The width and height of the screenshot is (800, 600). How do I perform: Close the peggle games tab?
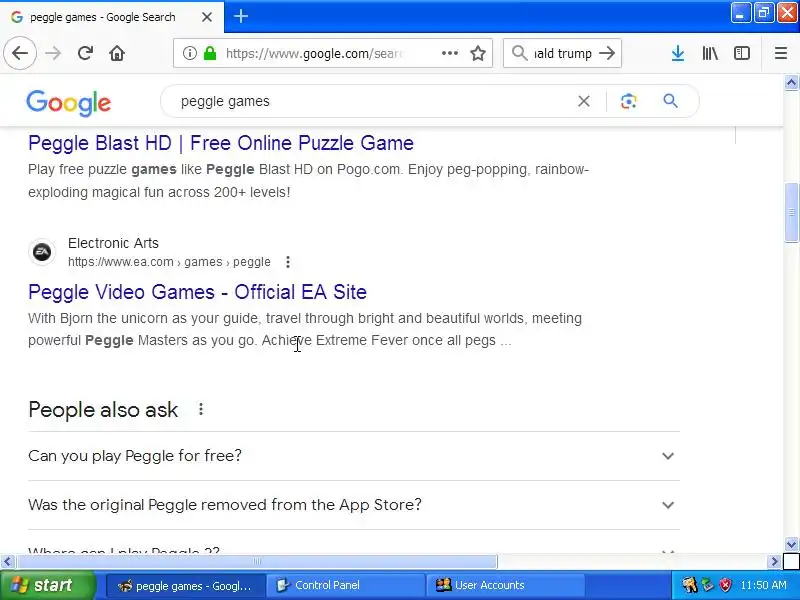[207, 17]
